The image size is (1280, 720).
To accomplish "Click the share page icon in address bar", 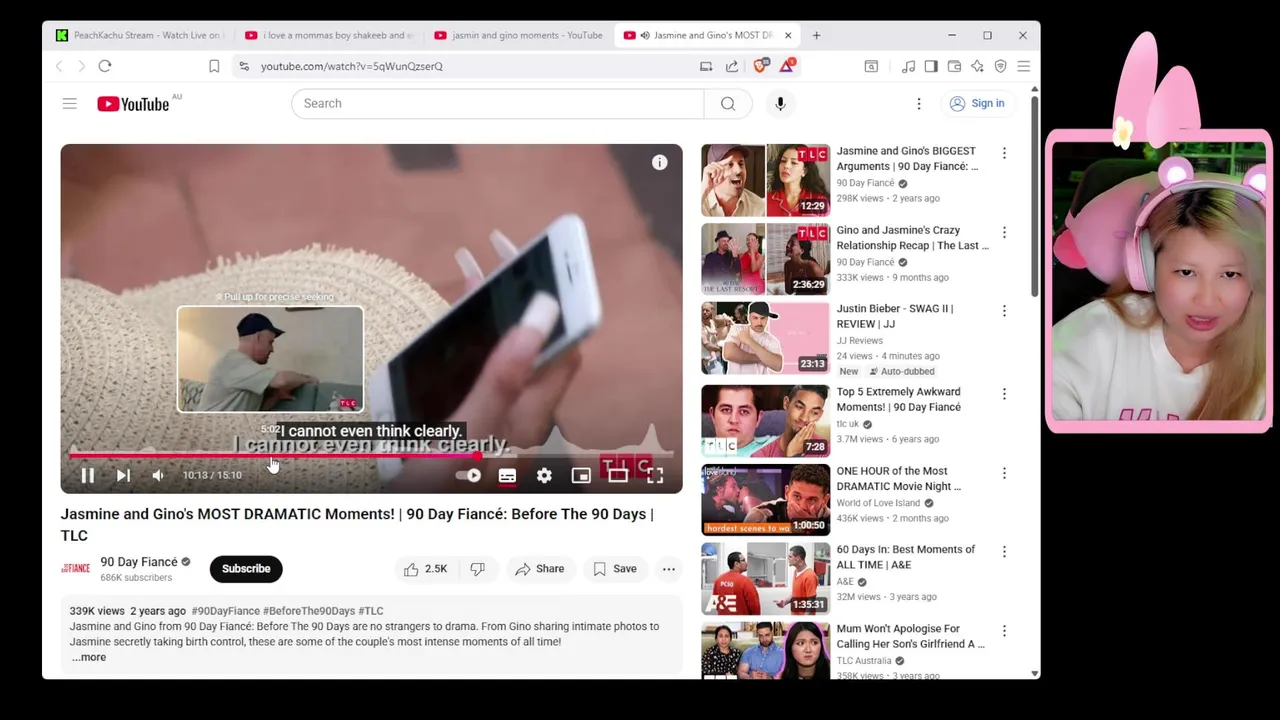I will coord(732,66).
